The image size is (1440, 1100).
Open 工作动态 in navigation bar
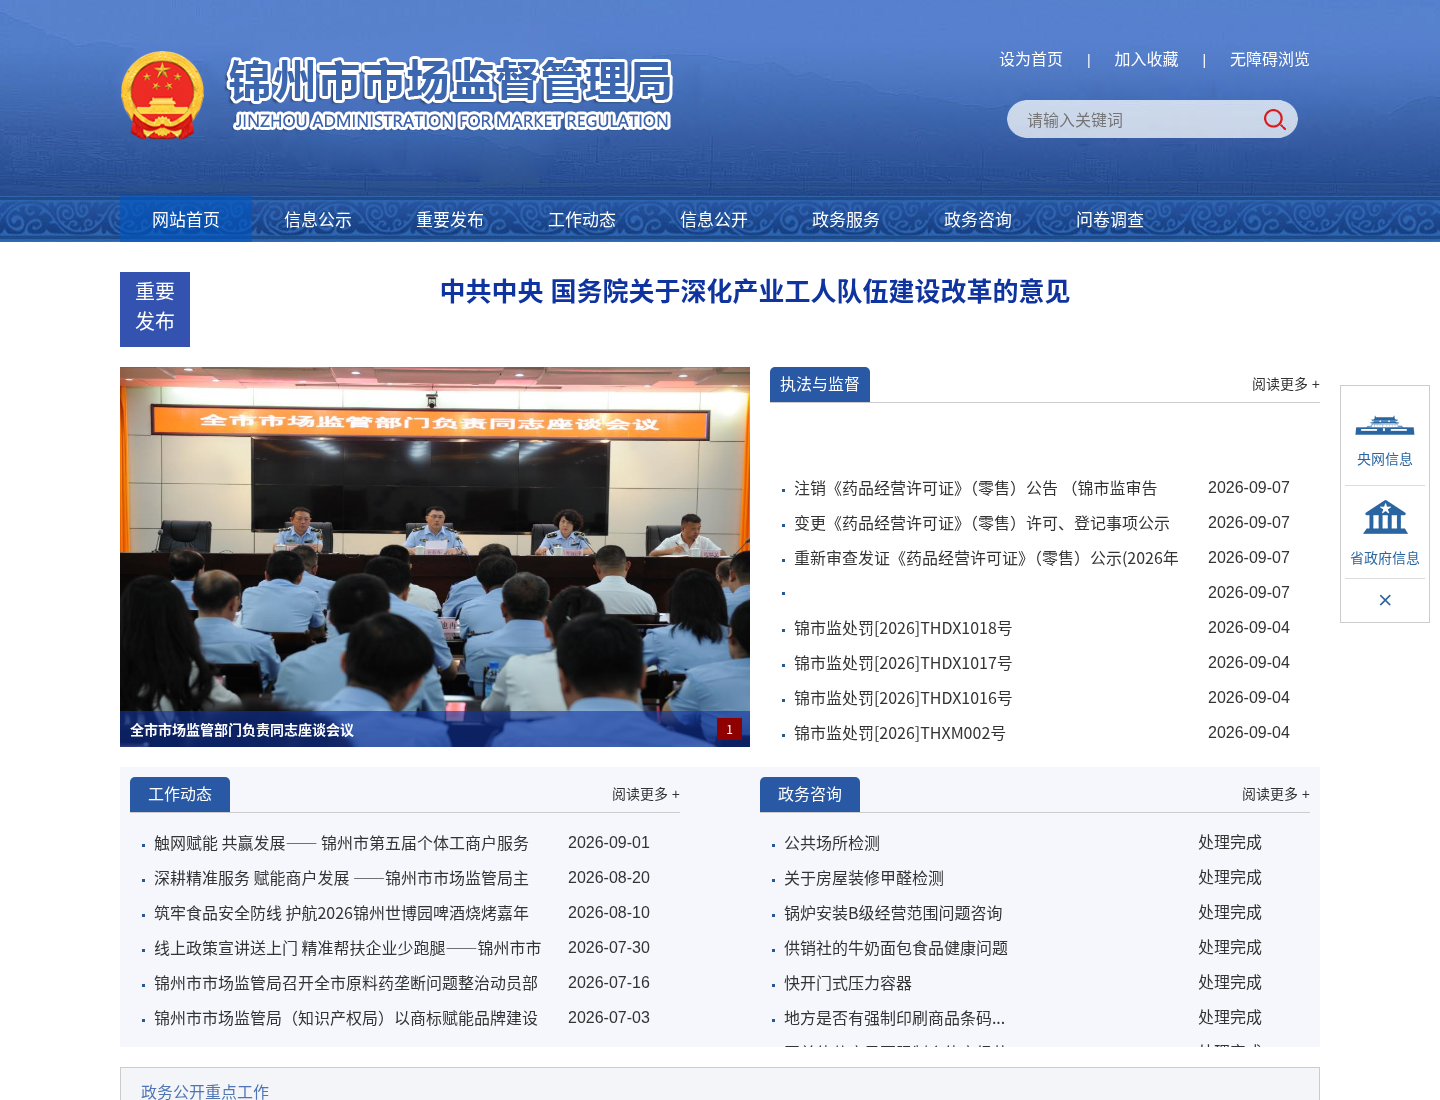[582, 219]
